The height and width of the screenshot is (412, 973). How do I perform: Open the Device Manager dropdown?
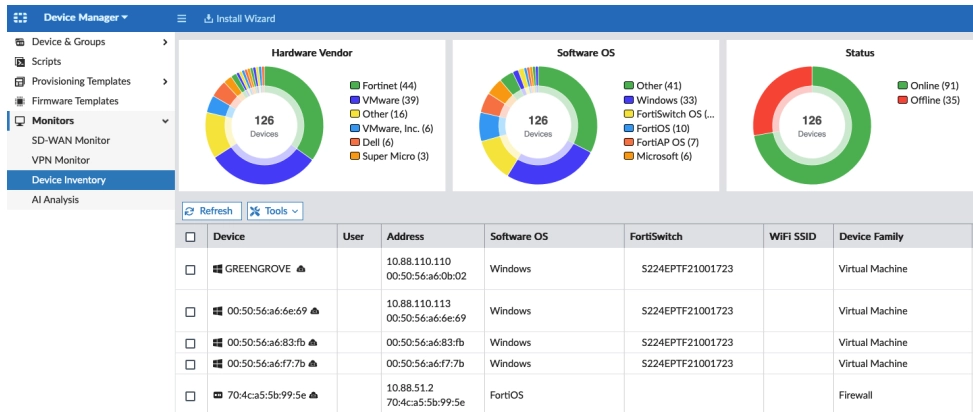tap(86, 18)
